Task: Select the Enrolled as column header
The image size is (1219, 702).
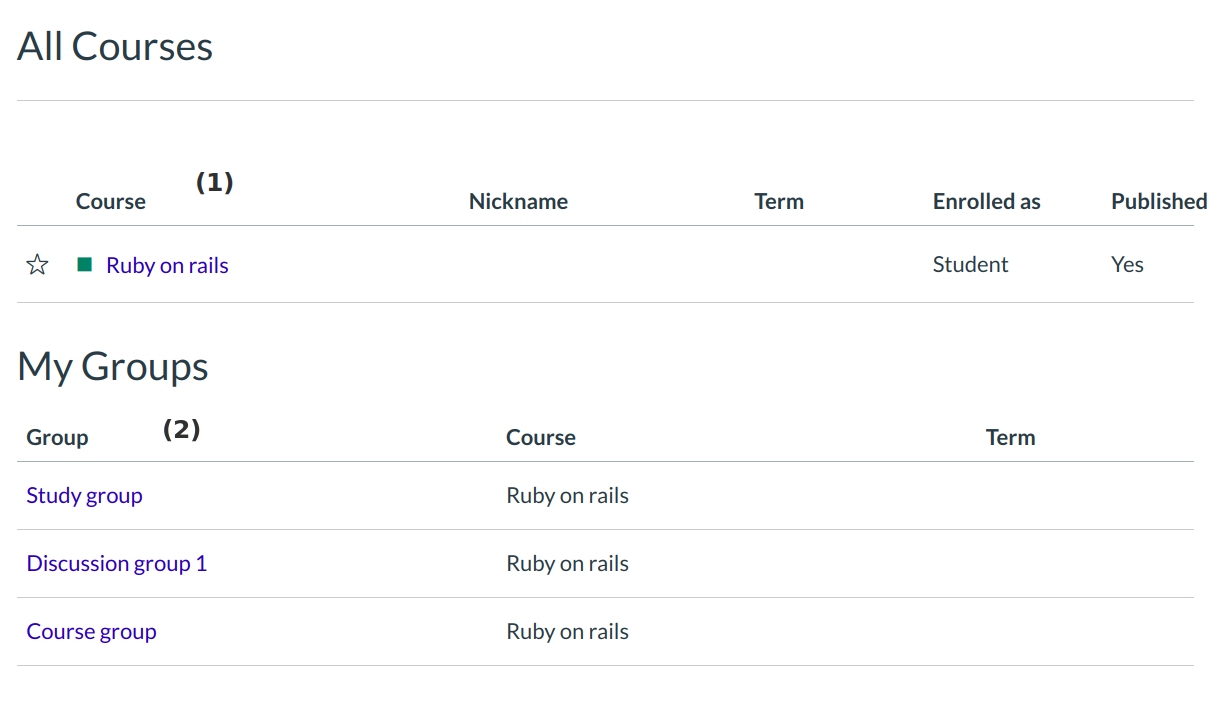Action: click(986, 201)
